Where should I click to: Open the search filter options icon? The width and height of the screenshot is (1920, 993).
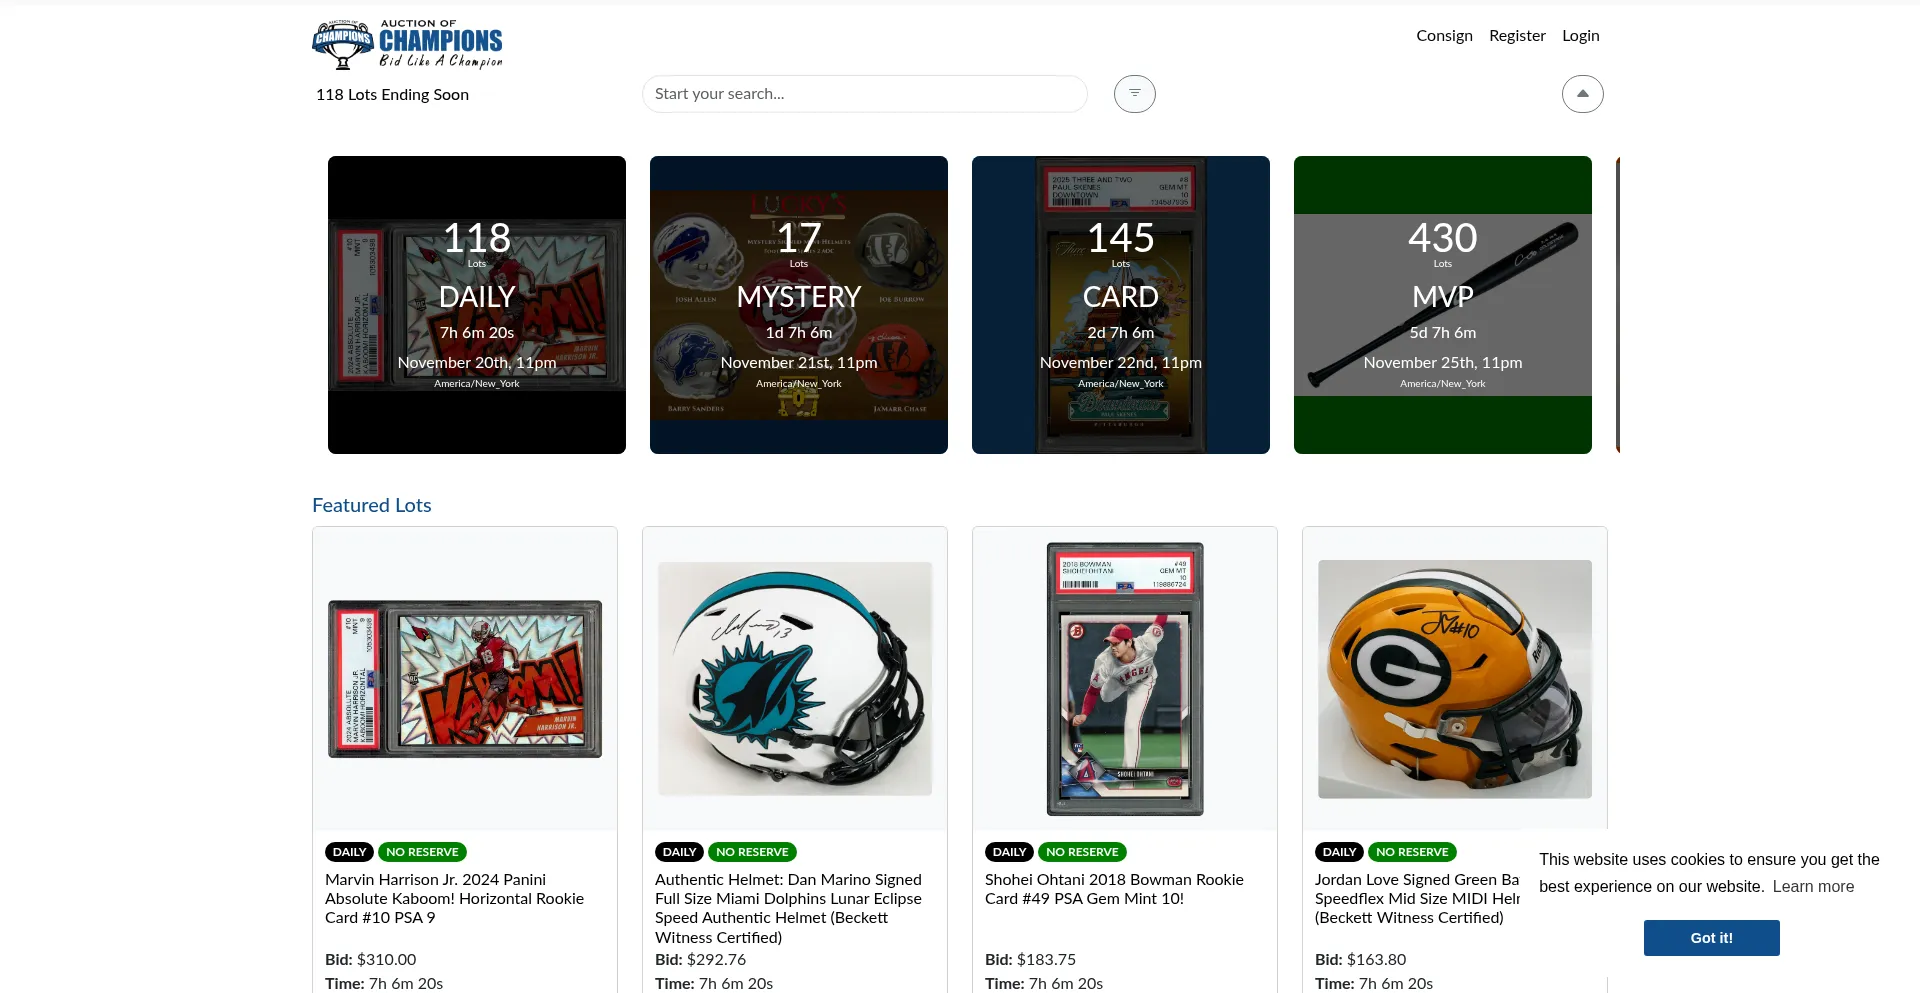tap(1135, 94)
